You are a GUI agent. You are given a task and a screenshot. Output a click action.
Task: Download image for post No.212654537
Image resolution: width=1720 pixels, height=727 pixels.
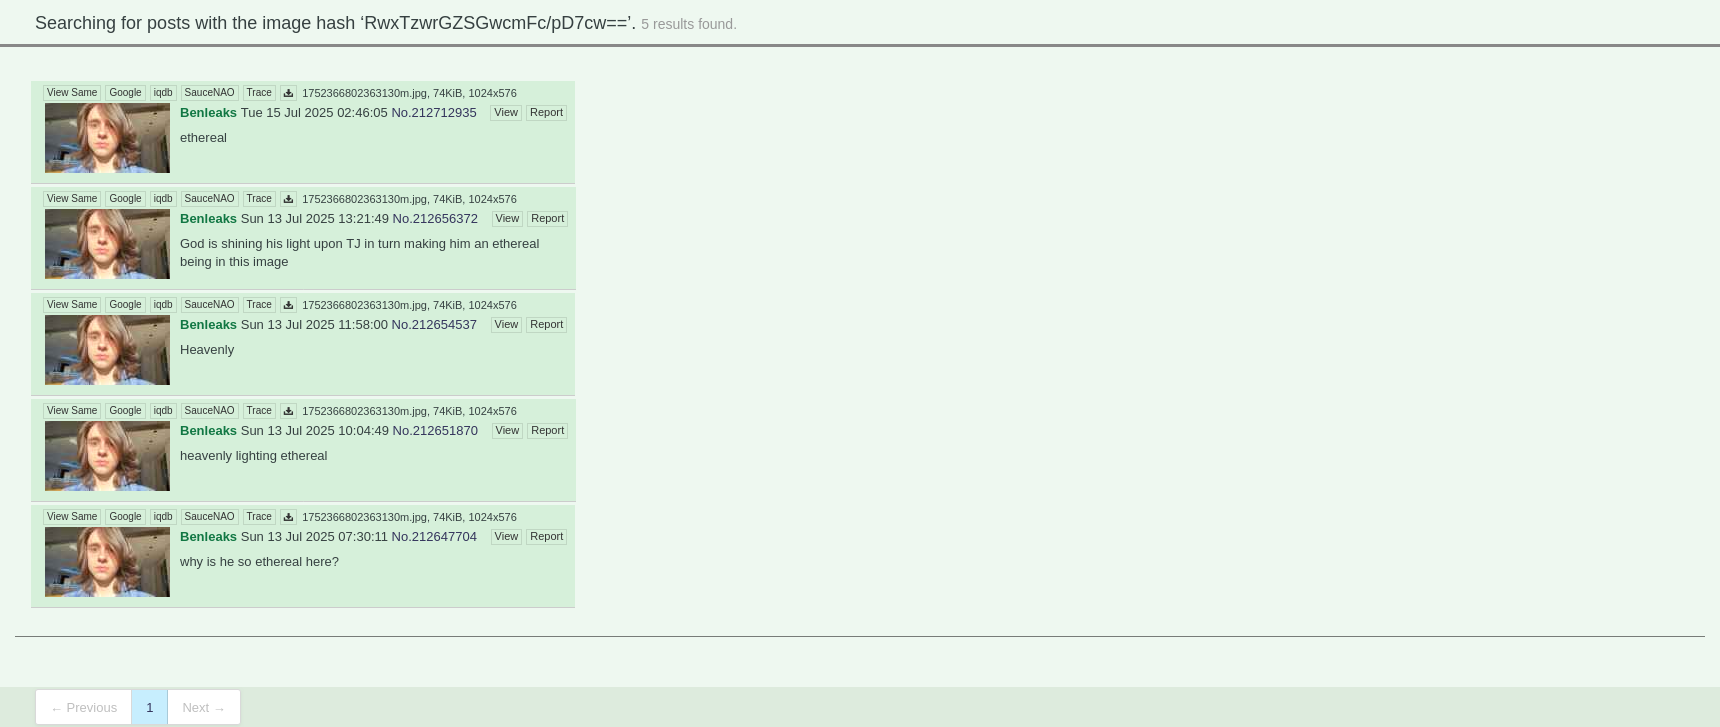(x=288, y=305)
